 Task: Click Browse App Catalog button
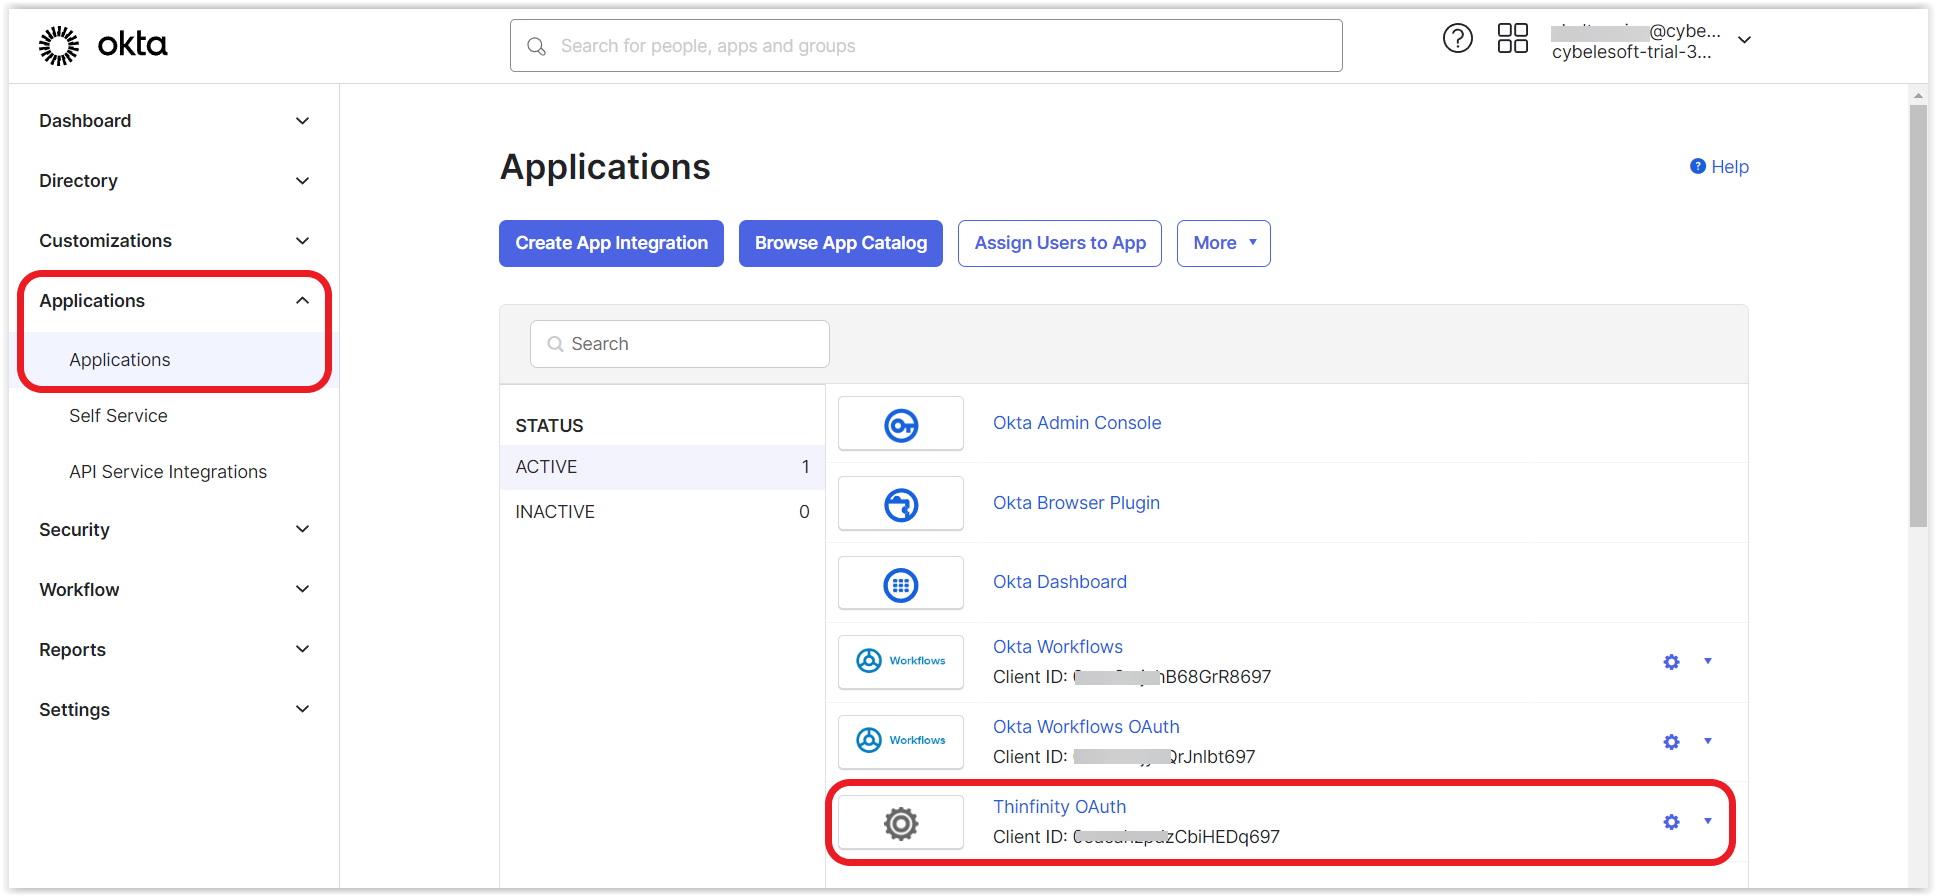(841, 243)
